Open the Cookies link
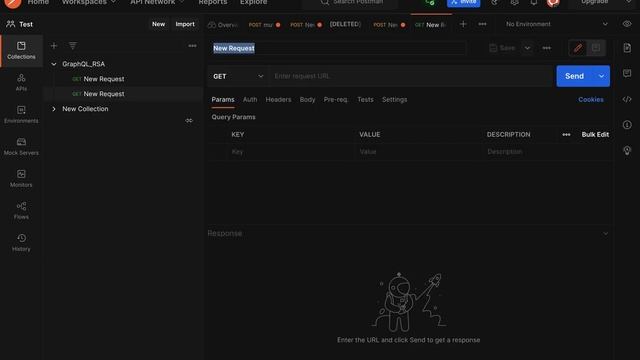Image resolution: width=640 pixels, height=360 pixels. (x=591, y=100)
